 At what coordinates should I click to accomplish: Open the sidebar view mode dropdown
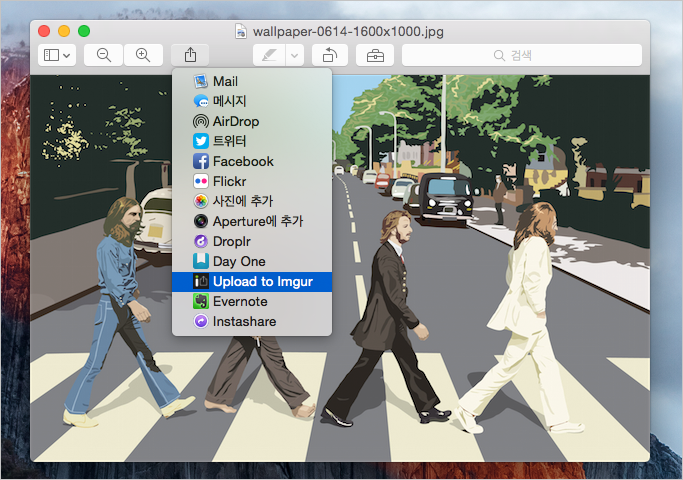pyautogui.click(x=57, y=55)
